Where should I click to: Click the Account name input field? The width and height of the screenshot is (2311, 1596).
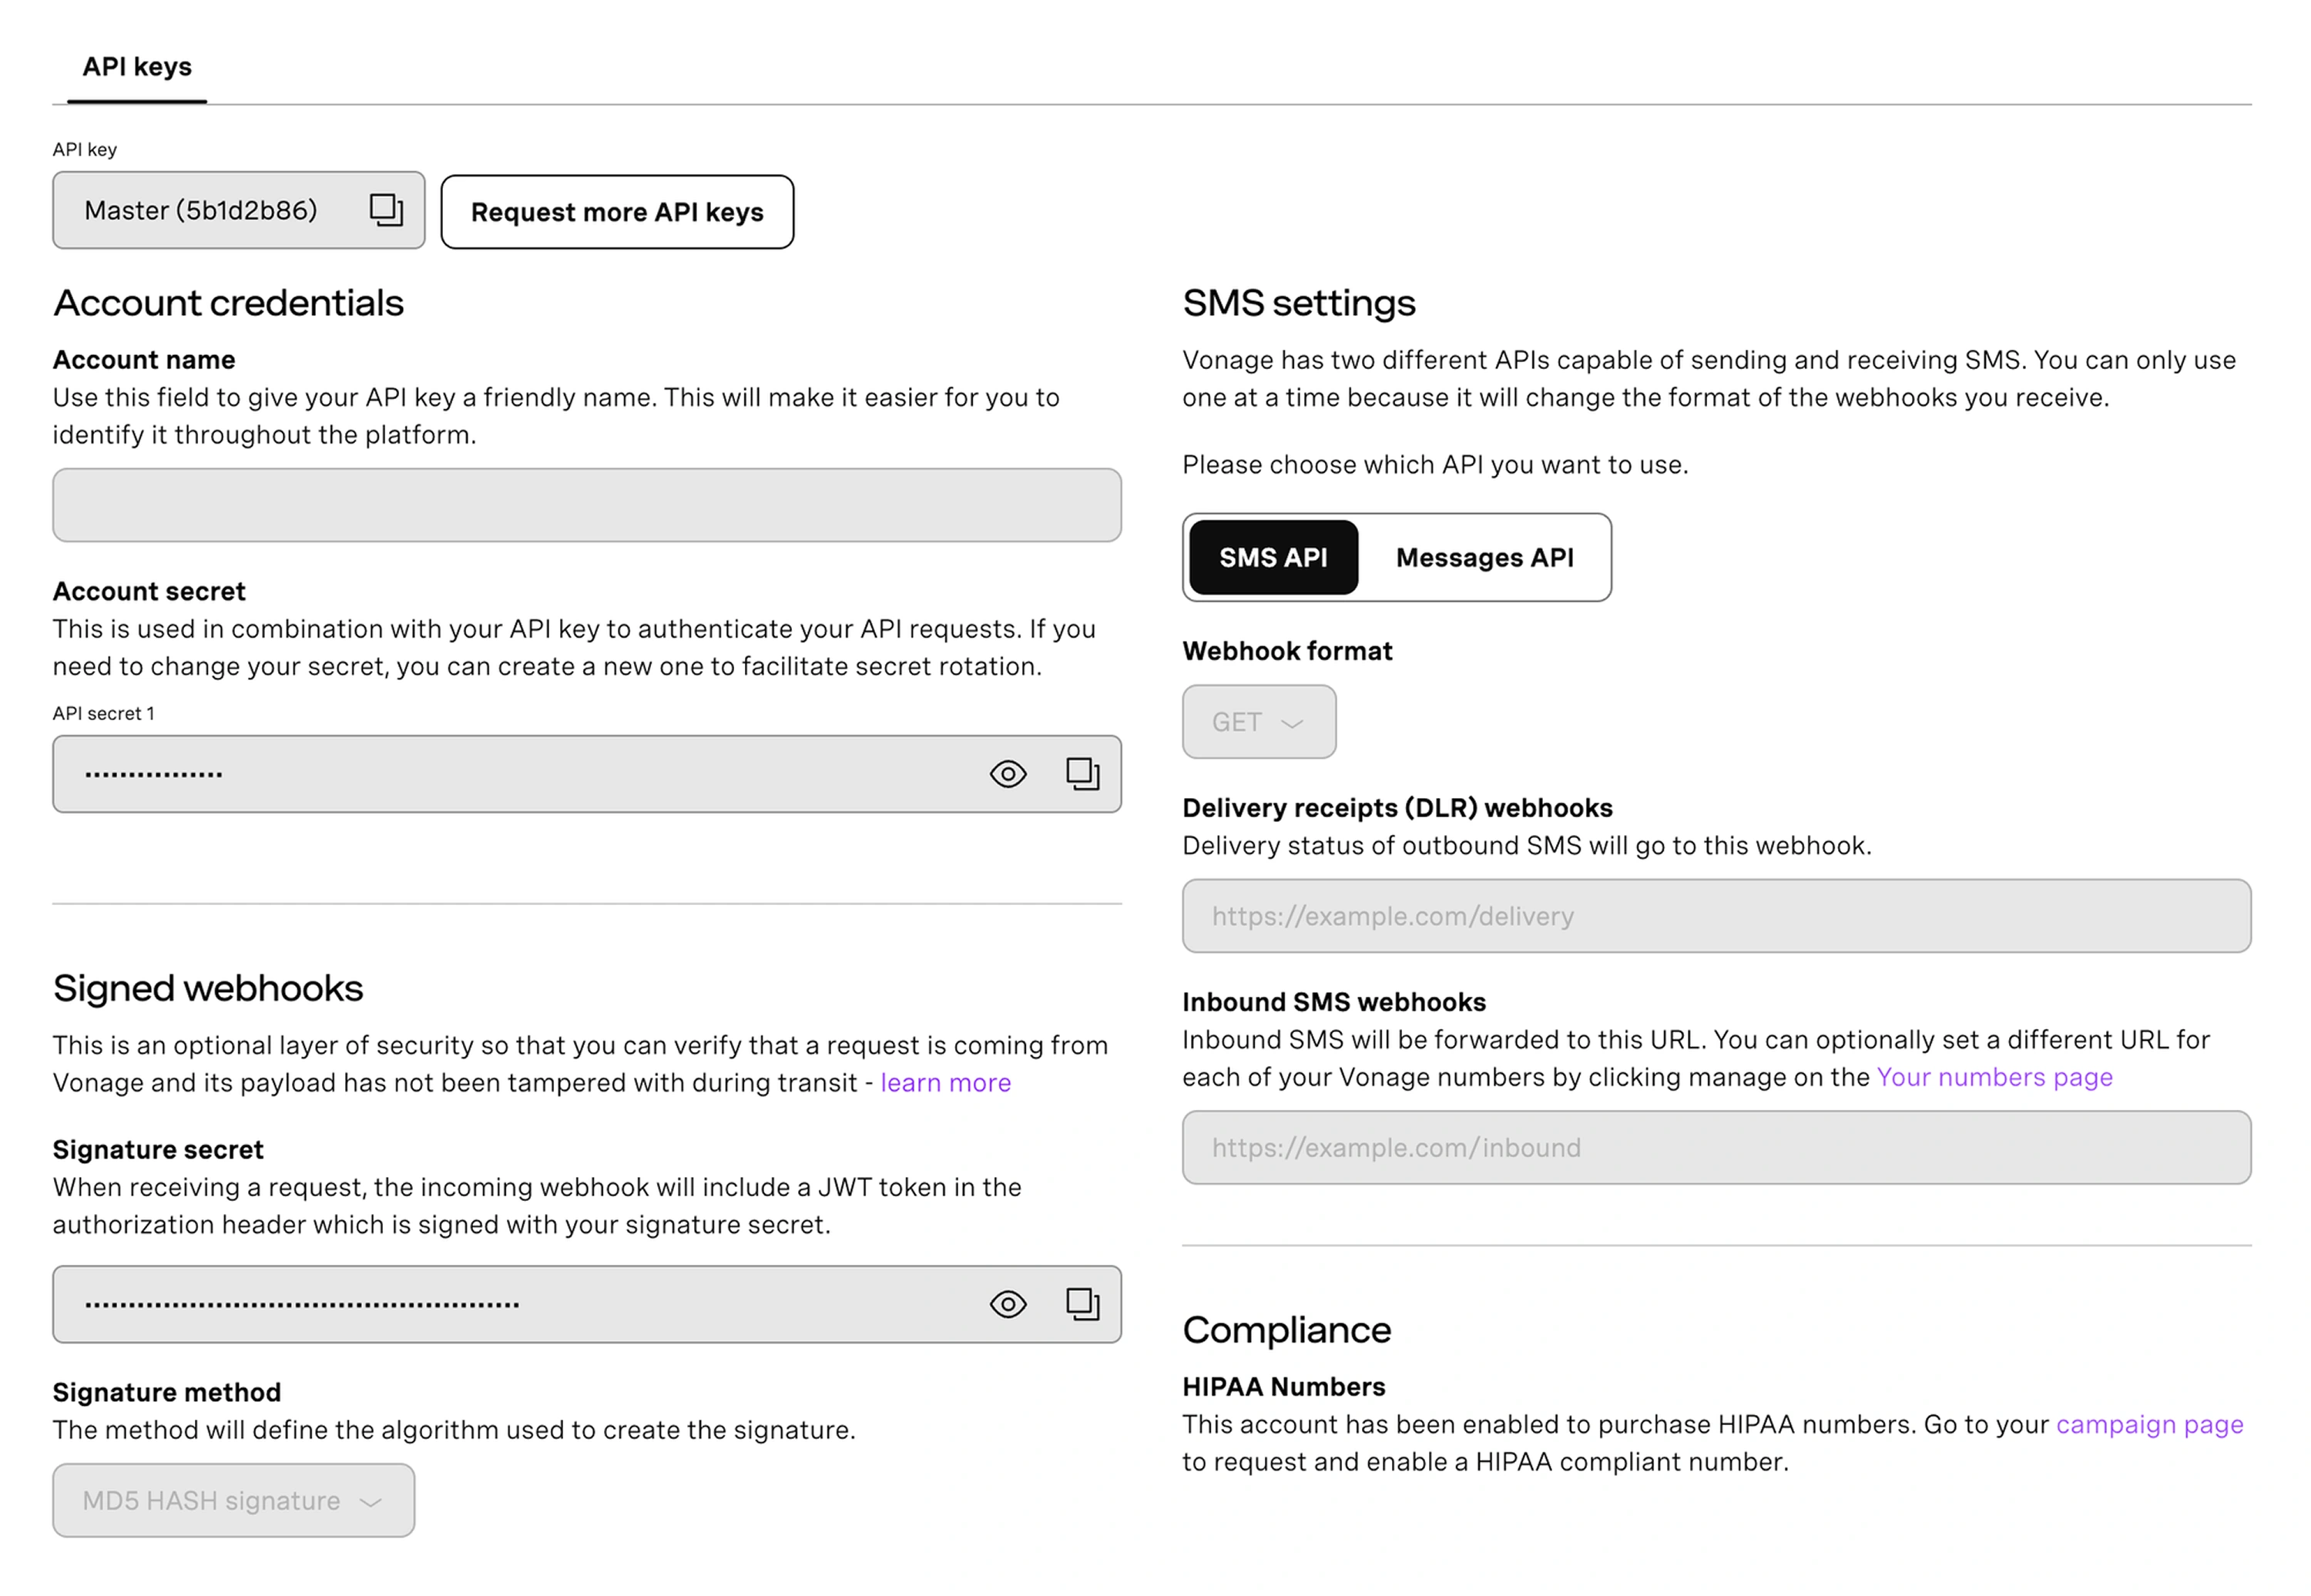[587, 505]
